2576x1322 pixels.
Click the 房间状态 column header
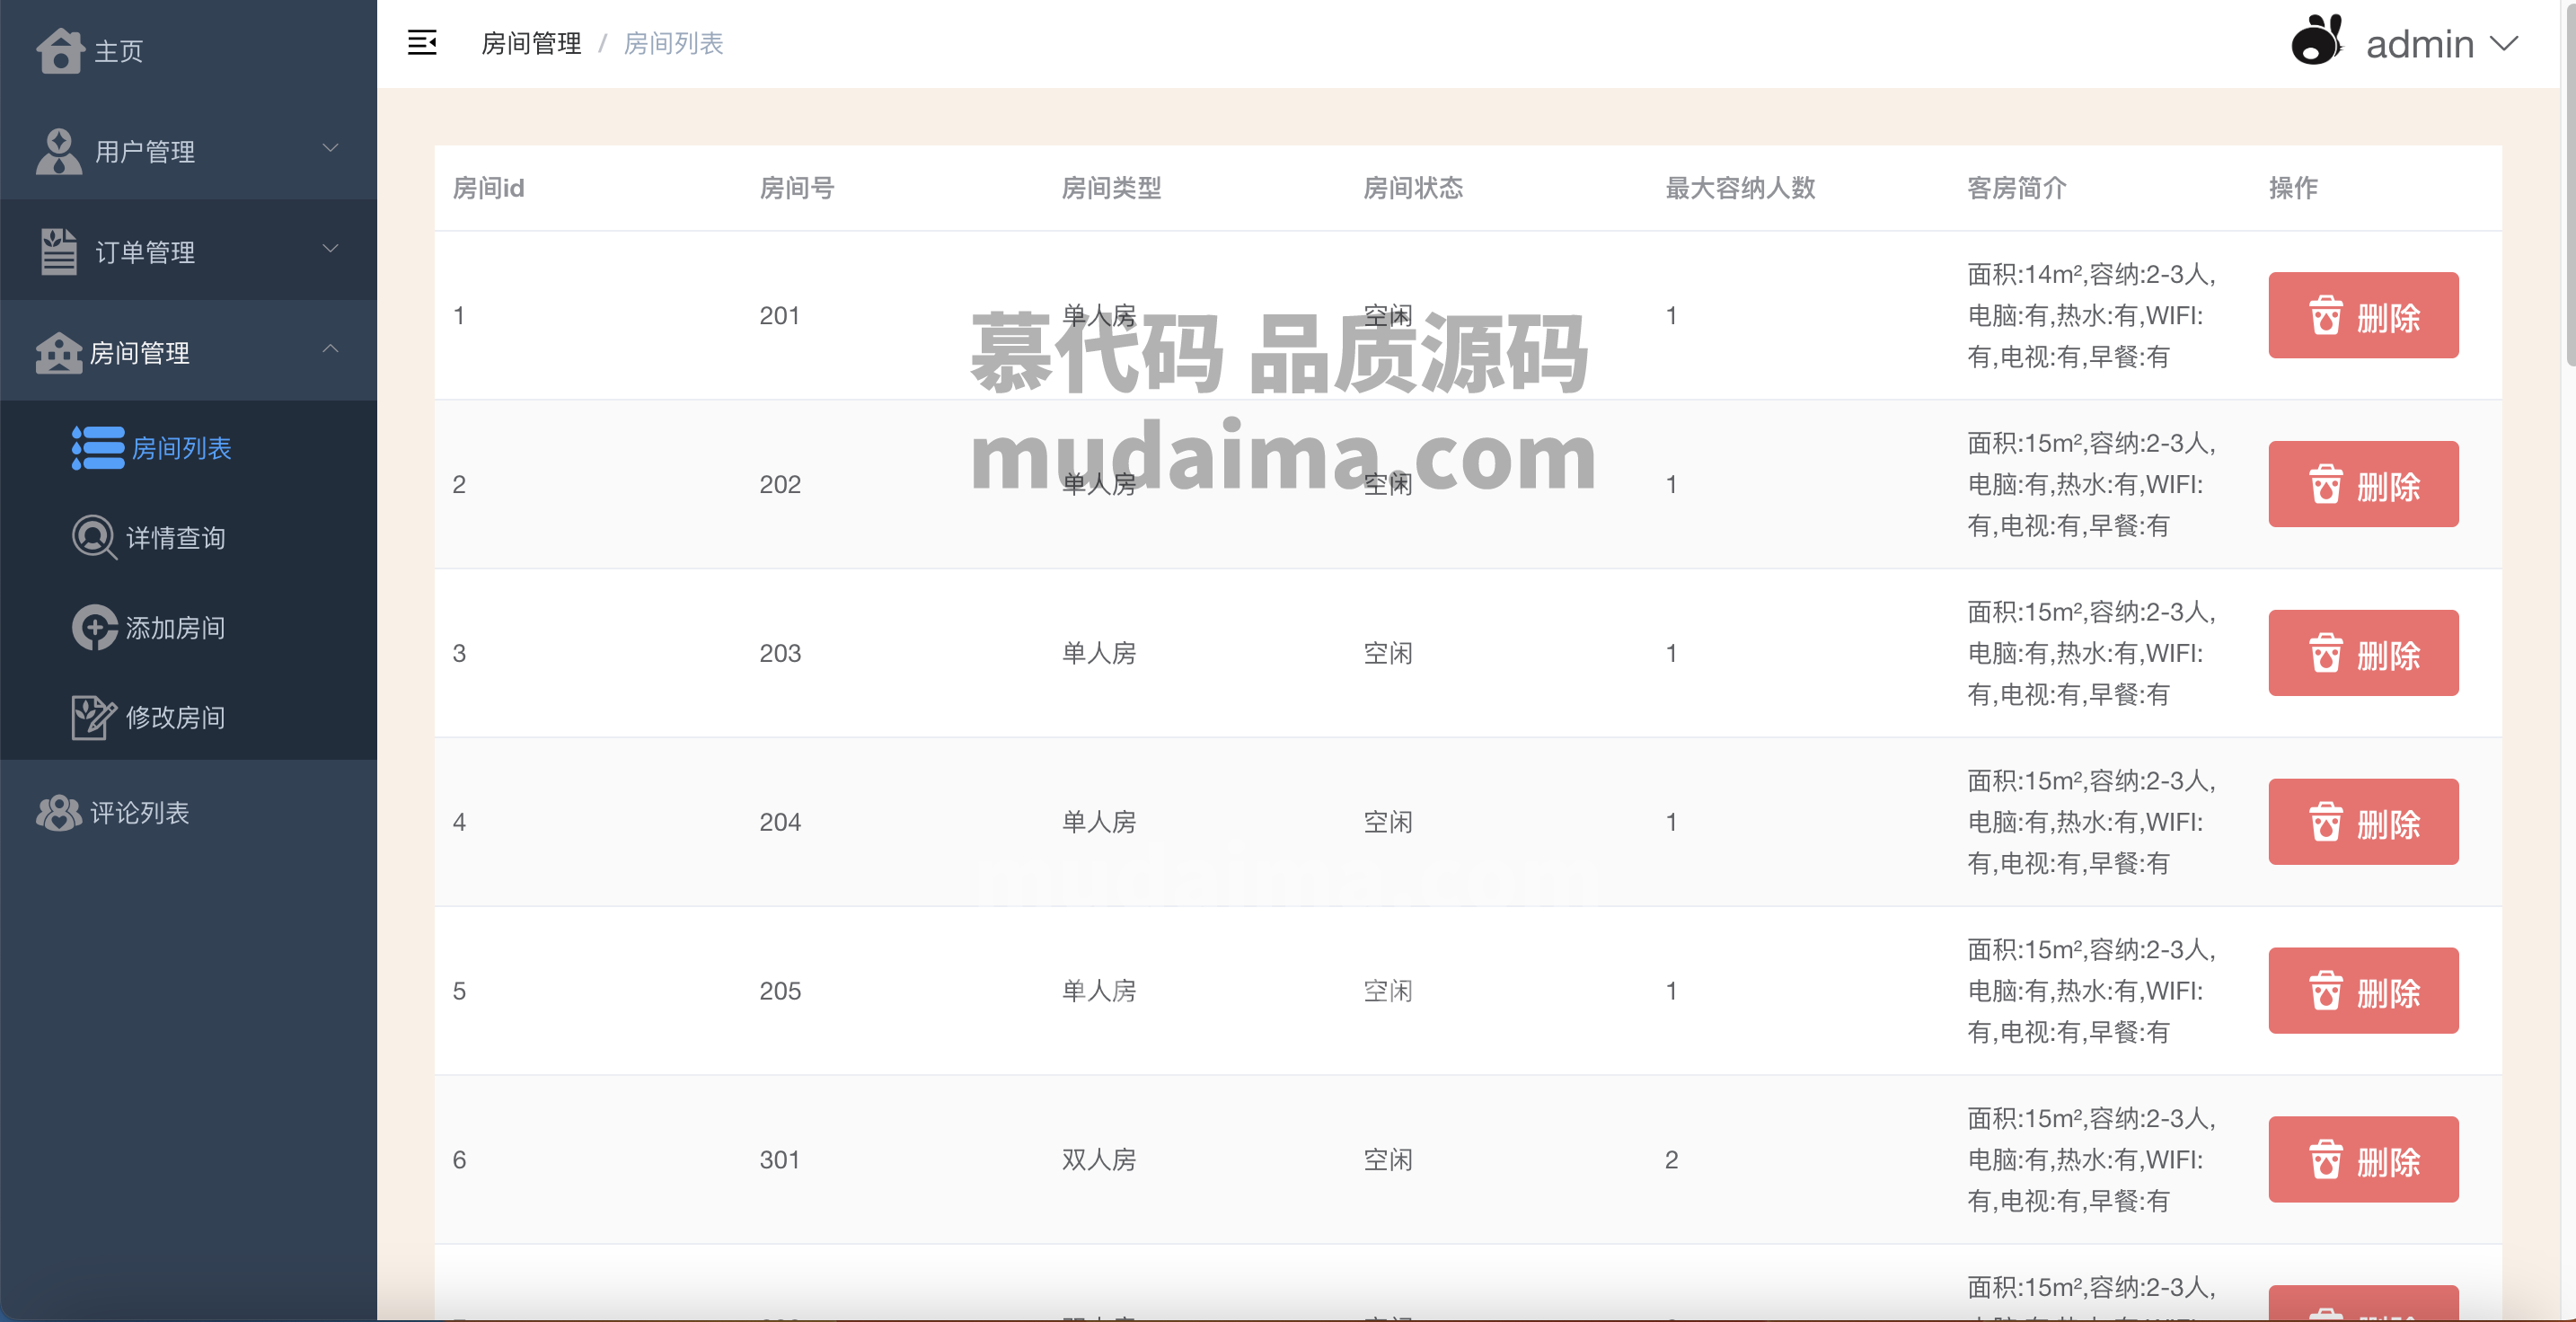pos(1413,188)
